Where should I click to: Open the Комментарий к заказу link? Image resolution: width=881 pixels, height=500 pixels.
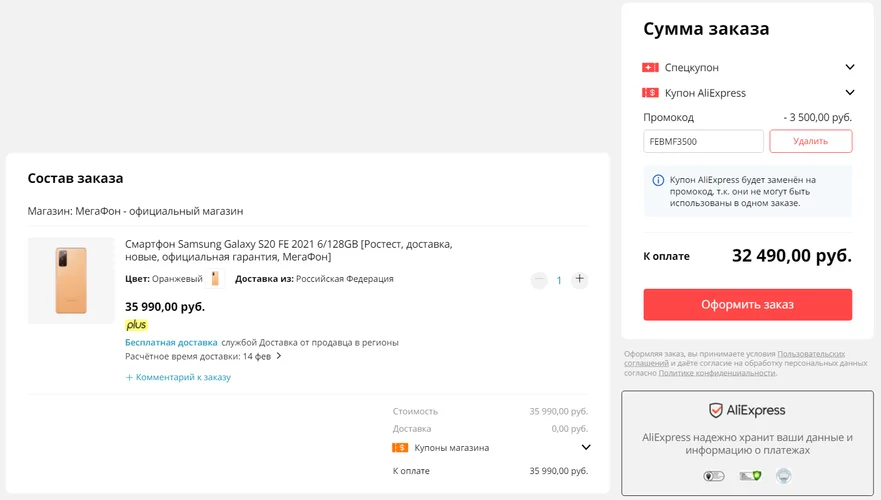pyautogui.click(x=178, y=377)
